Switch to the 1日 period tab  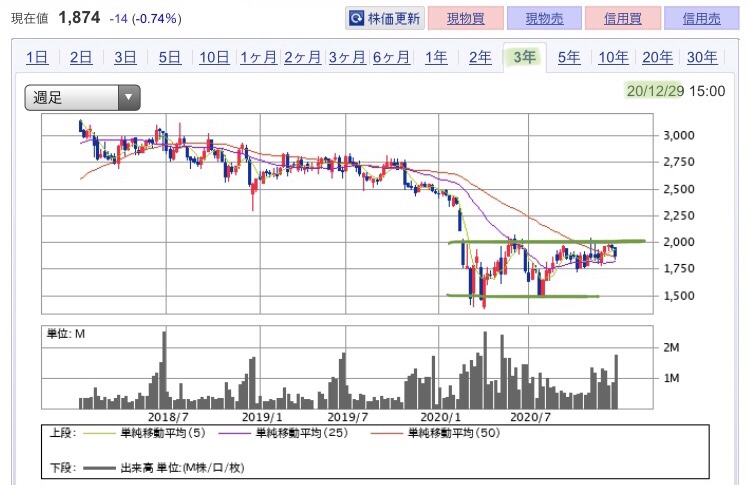(x=37, y=57)
